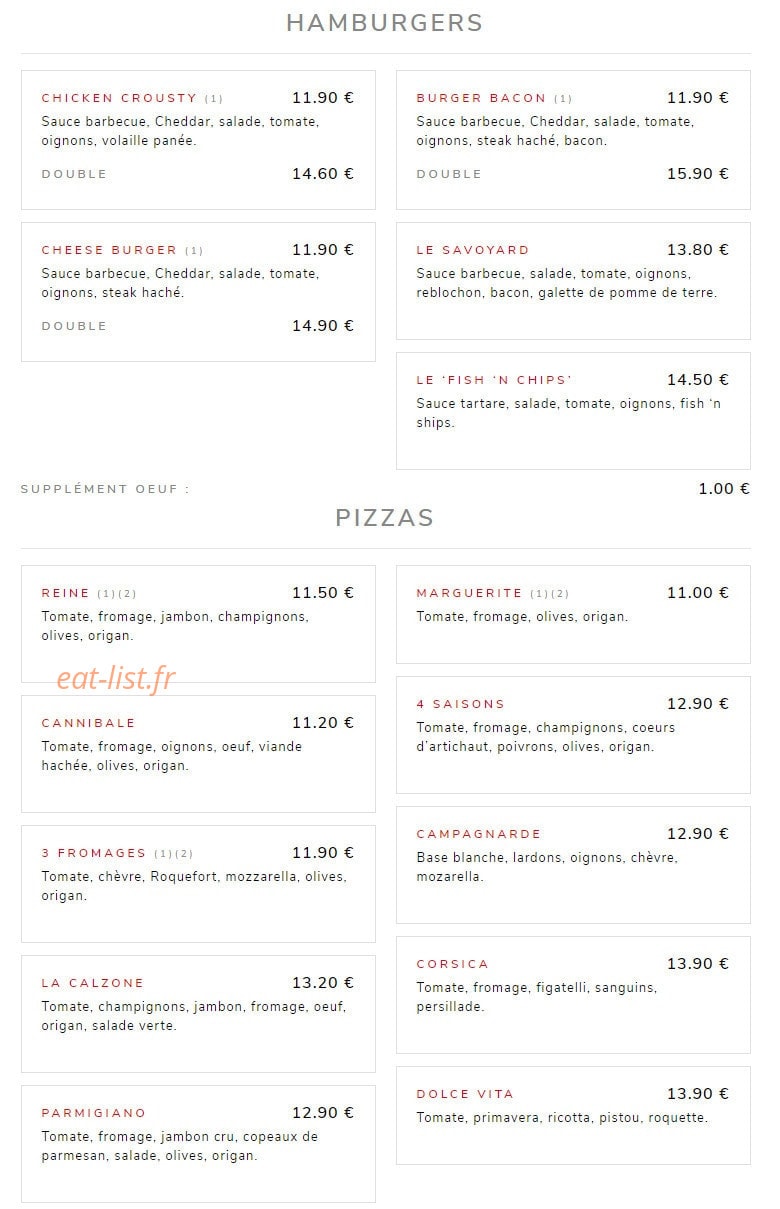Screen dimensions: 780x1209
Task: Select the Reine pizza title
Action: (66, 593)
